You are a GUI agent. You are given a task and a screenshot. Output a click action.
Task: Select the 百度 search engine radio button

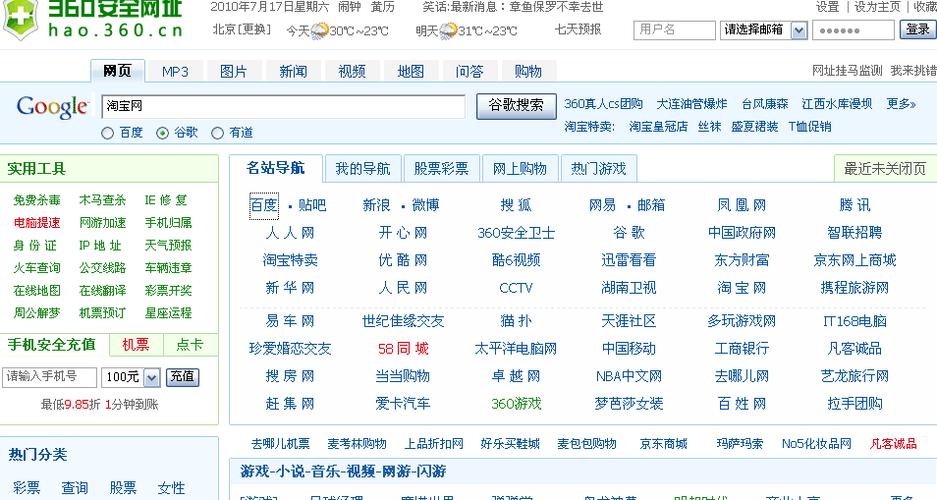tap(108, 133)
